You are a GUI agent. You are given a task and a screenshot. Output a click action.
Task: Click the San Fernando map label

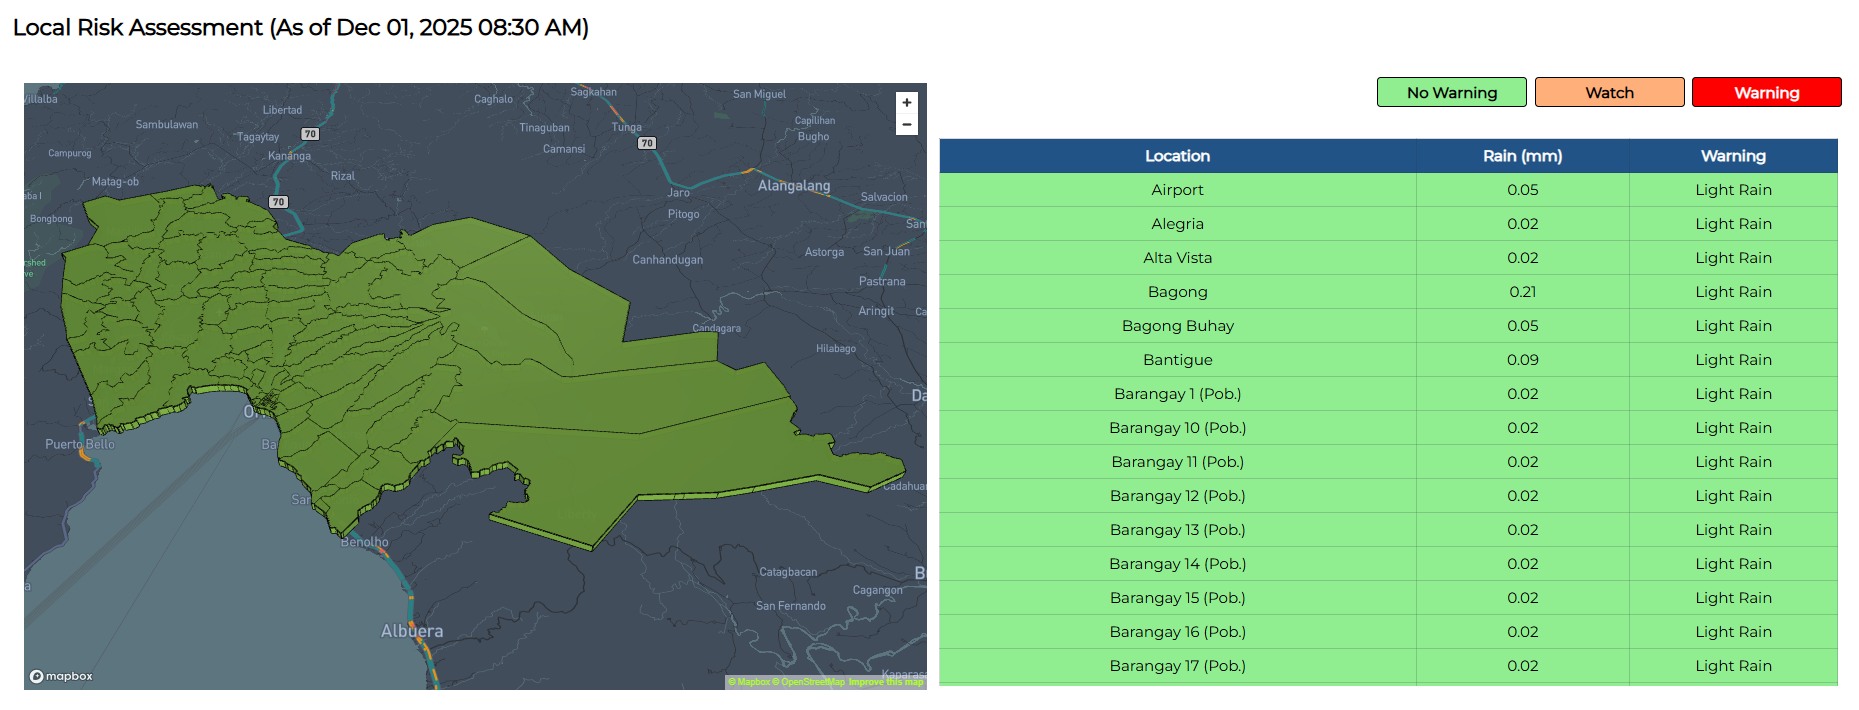[x=791, y=606]
